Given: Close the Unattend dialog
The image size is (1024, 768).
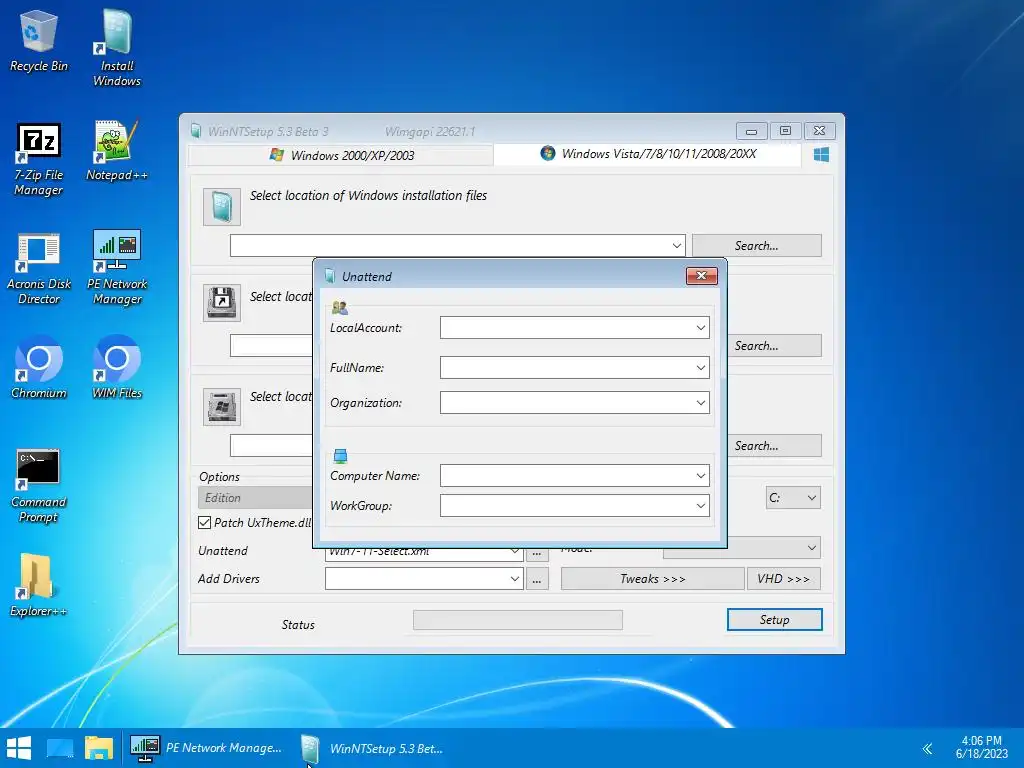Looking at the screenshot, I should point(701,276).
